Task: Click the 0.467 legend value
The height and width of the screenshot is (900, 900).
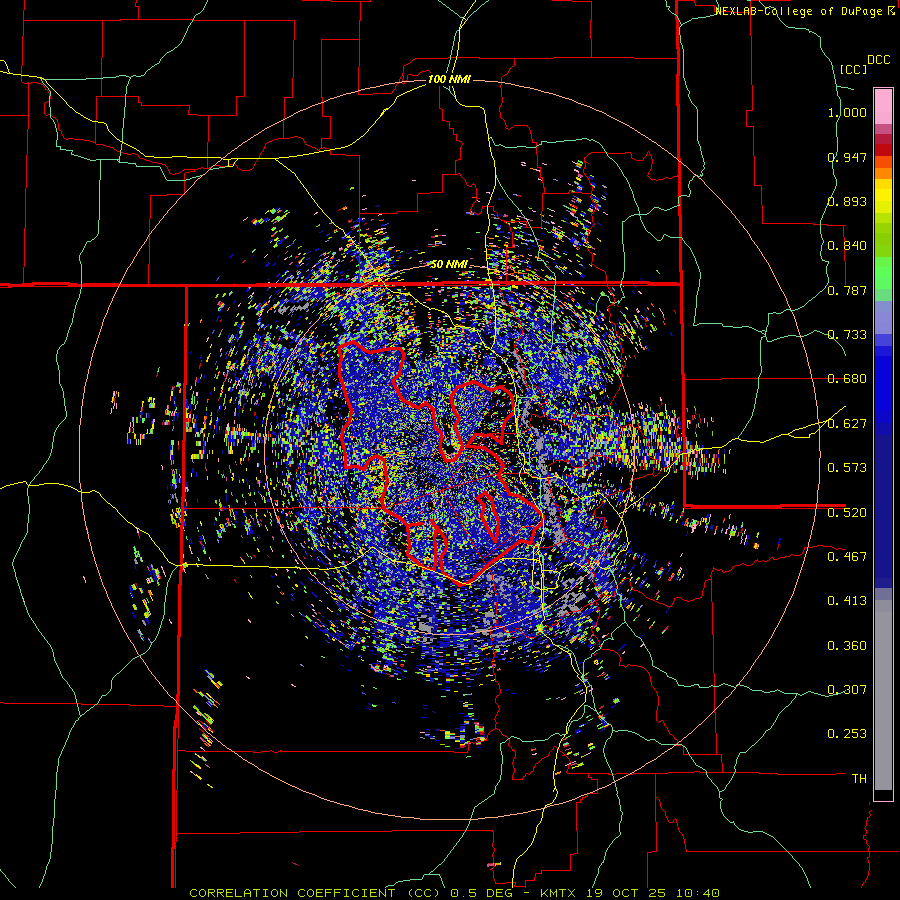Action: click(847, 557)
